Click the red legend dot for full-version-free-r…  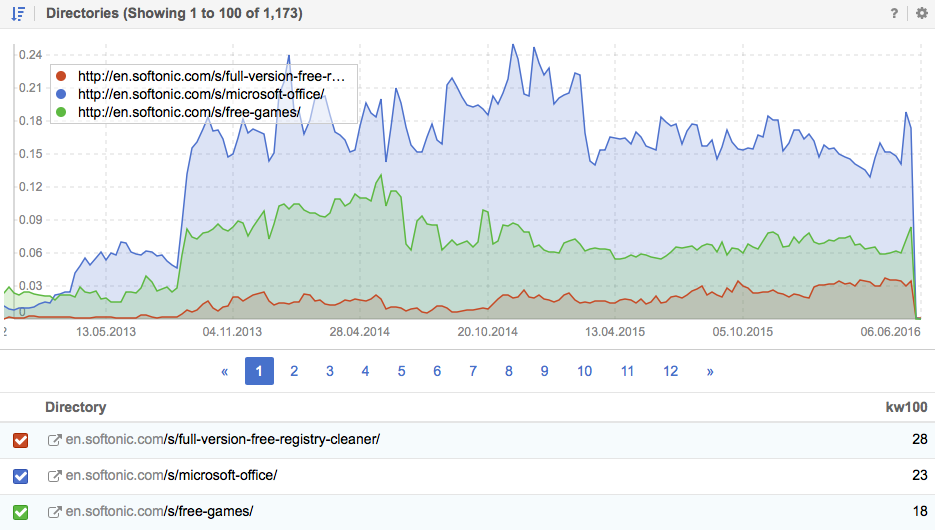(62, 76)
